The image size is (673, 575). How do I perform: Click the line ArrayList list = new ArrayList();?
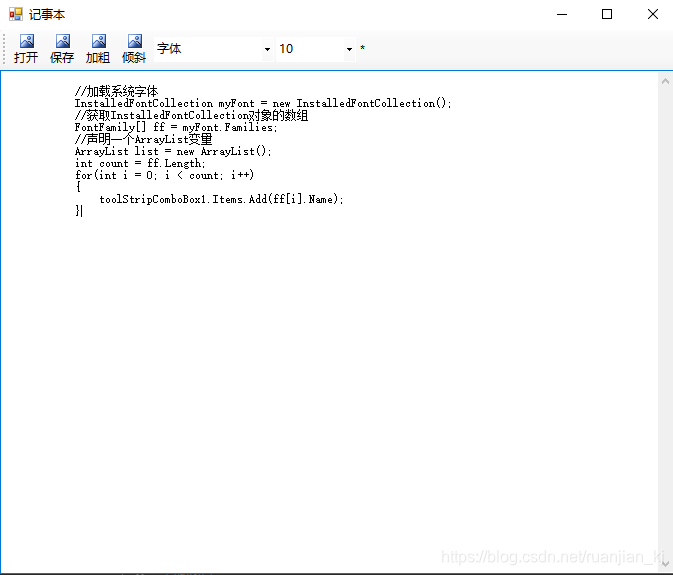173,151
